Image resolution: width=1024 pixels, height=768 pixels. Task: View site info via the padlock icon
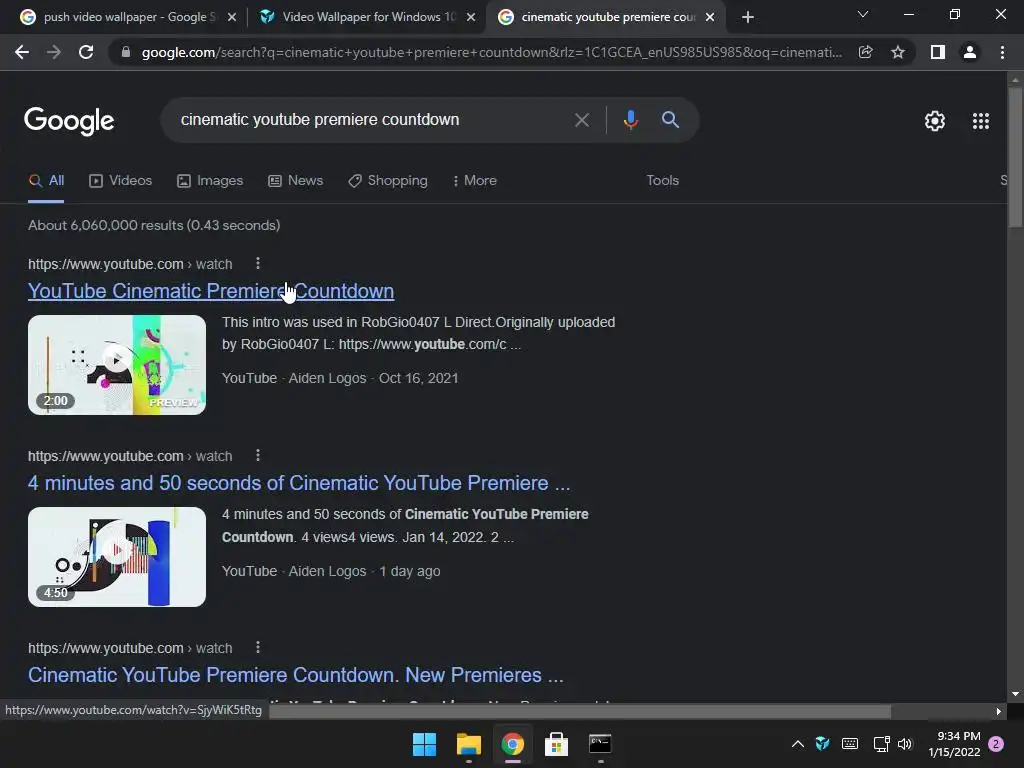pos(125,52)
